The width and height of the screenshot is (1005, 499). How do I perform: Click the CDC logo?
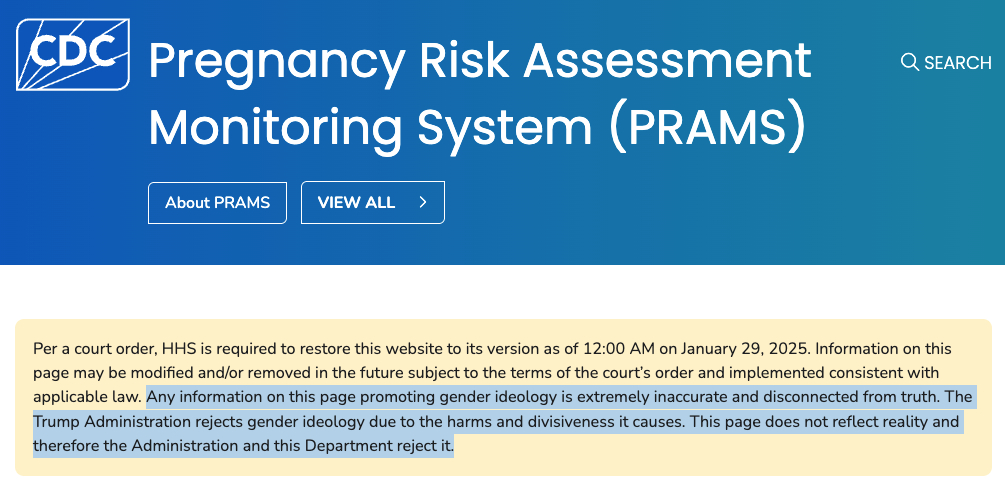(x=72, y=52)
